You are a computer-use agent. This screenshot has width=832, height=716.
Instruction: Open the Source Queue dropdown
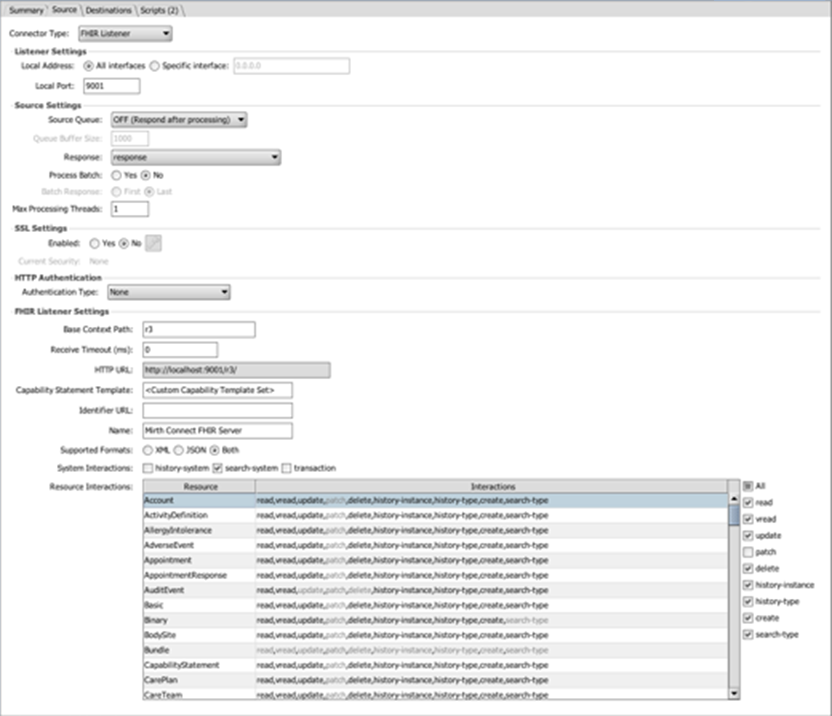[179, 120]
